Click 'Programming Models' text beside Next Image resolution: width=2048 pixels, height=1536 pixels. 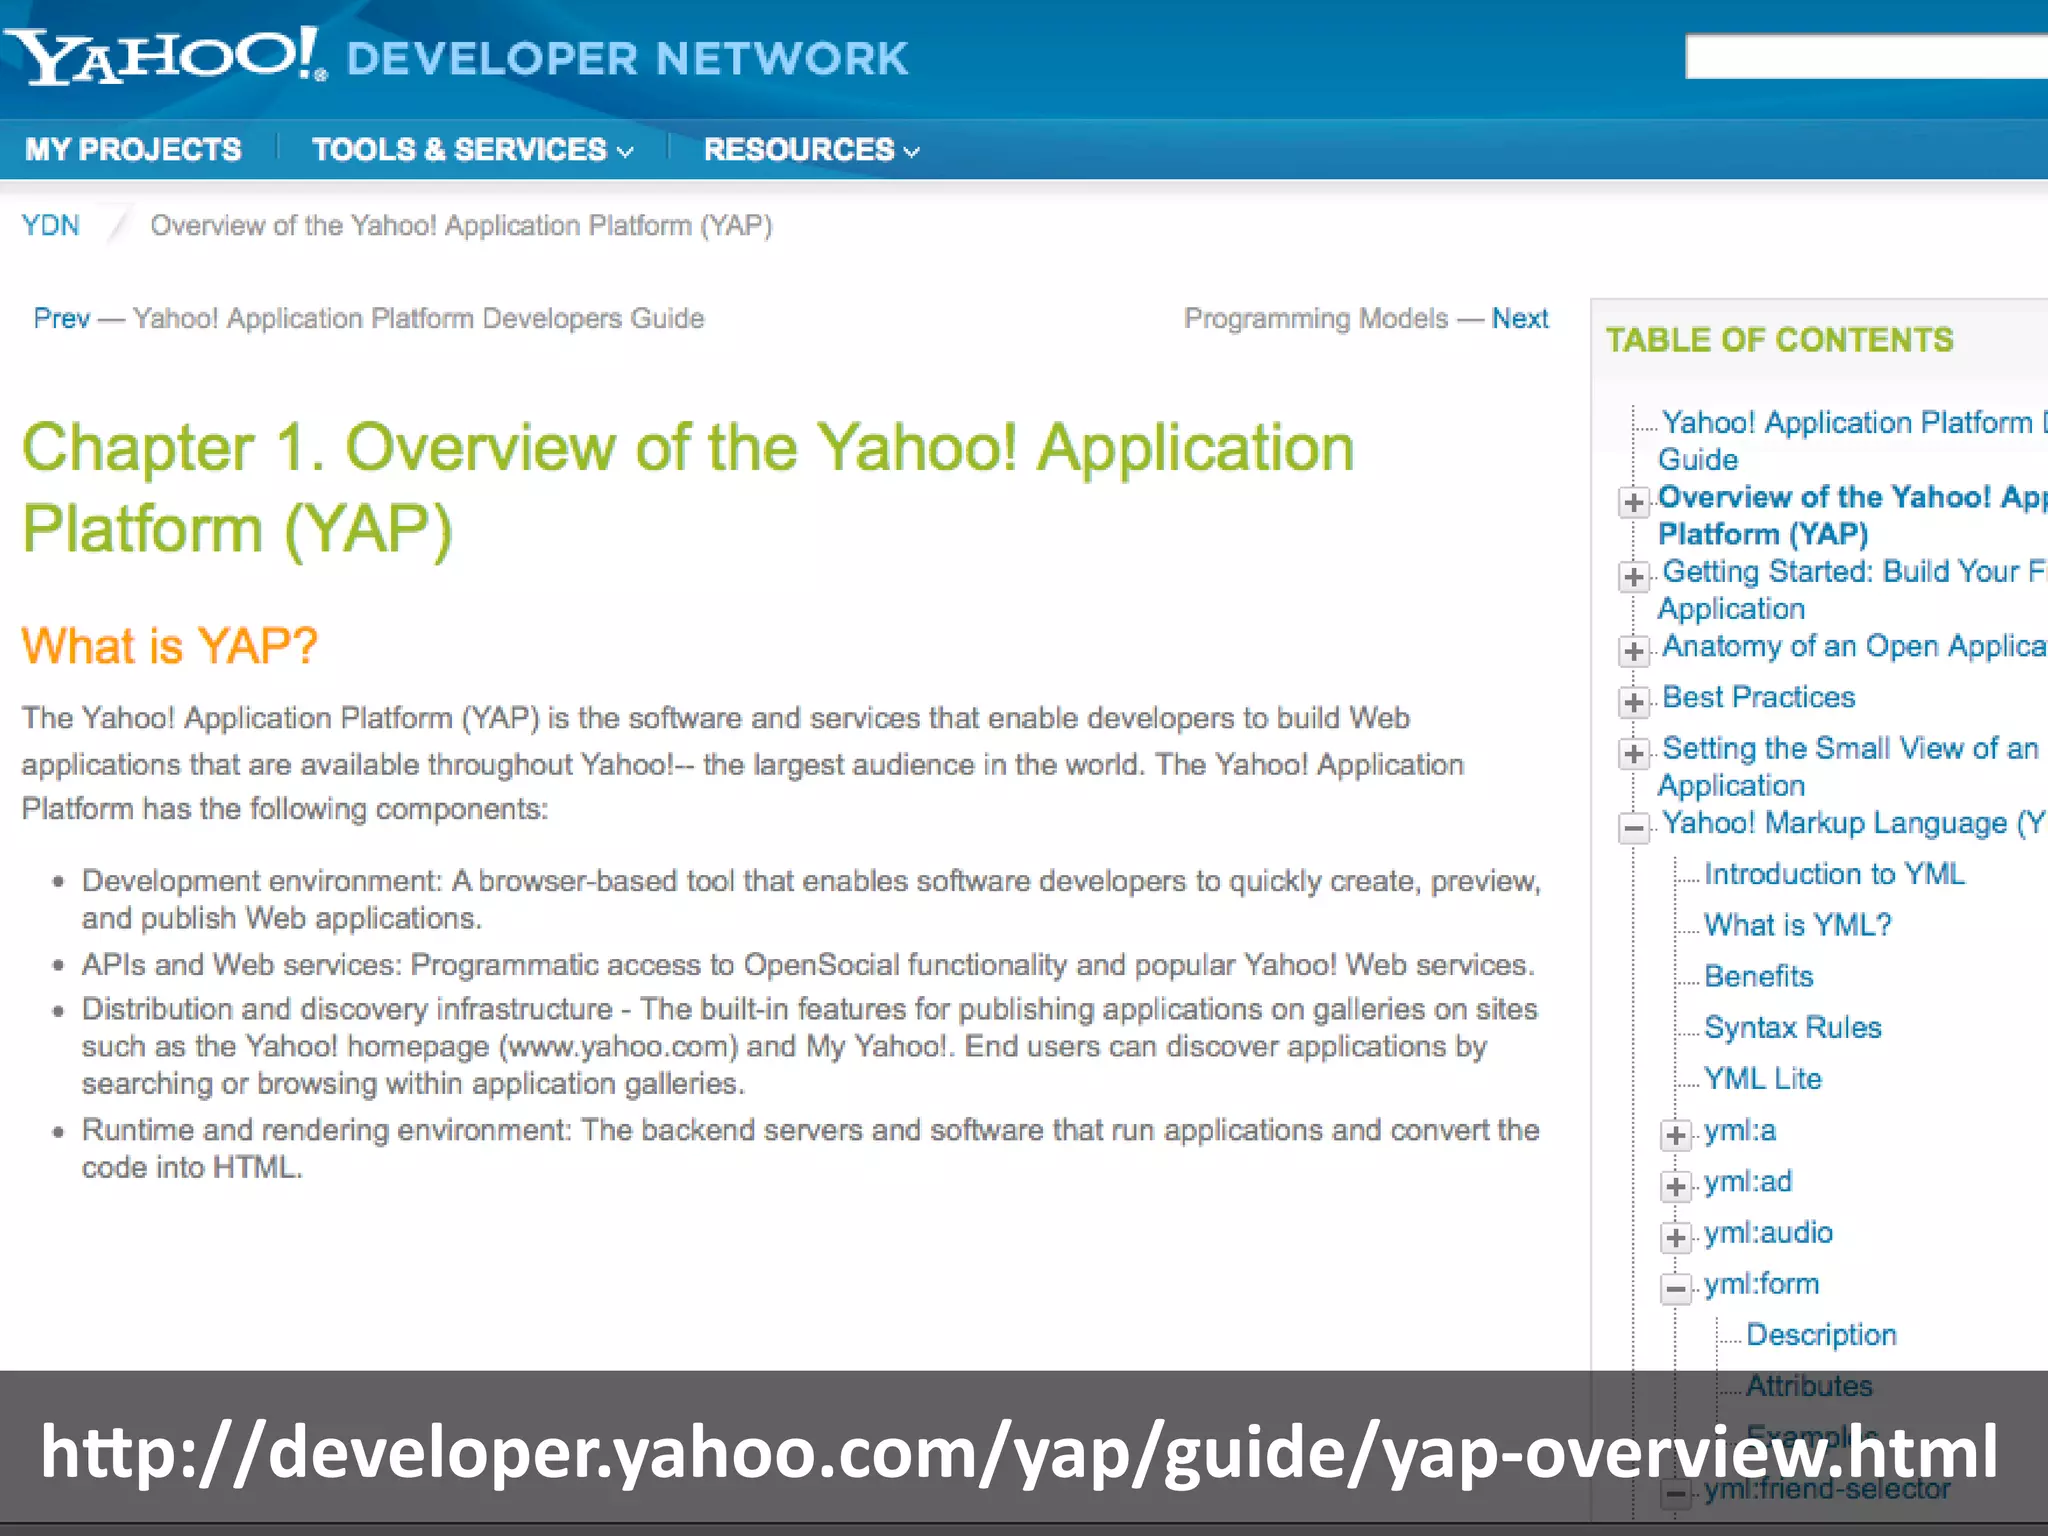point(1316,318)
